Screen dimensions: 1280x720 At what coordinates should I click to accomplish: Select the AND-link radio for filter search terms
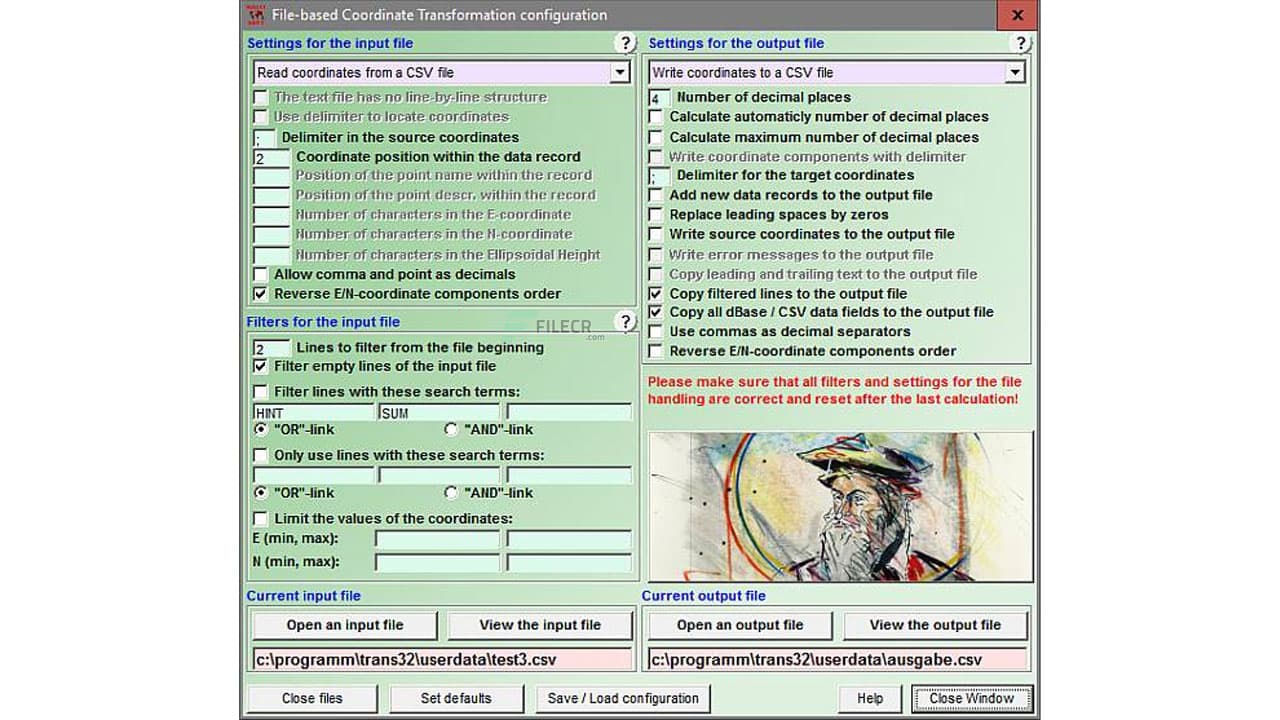click(451, 428)
